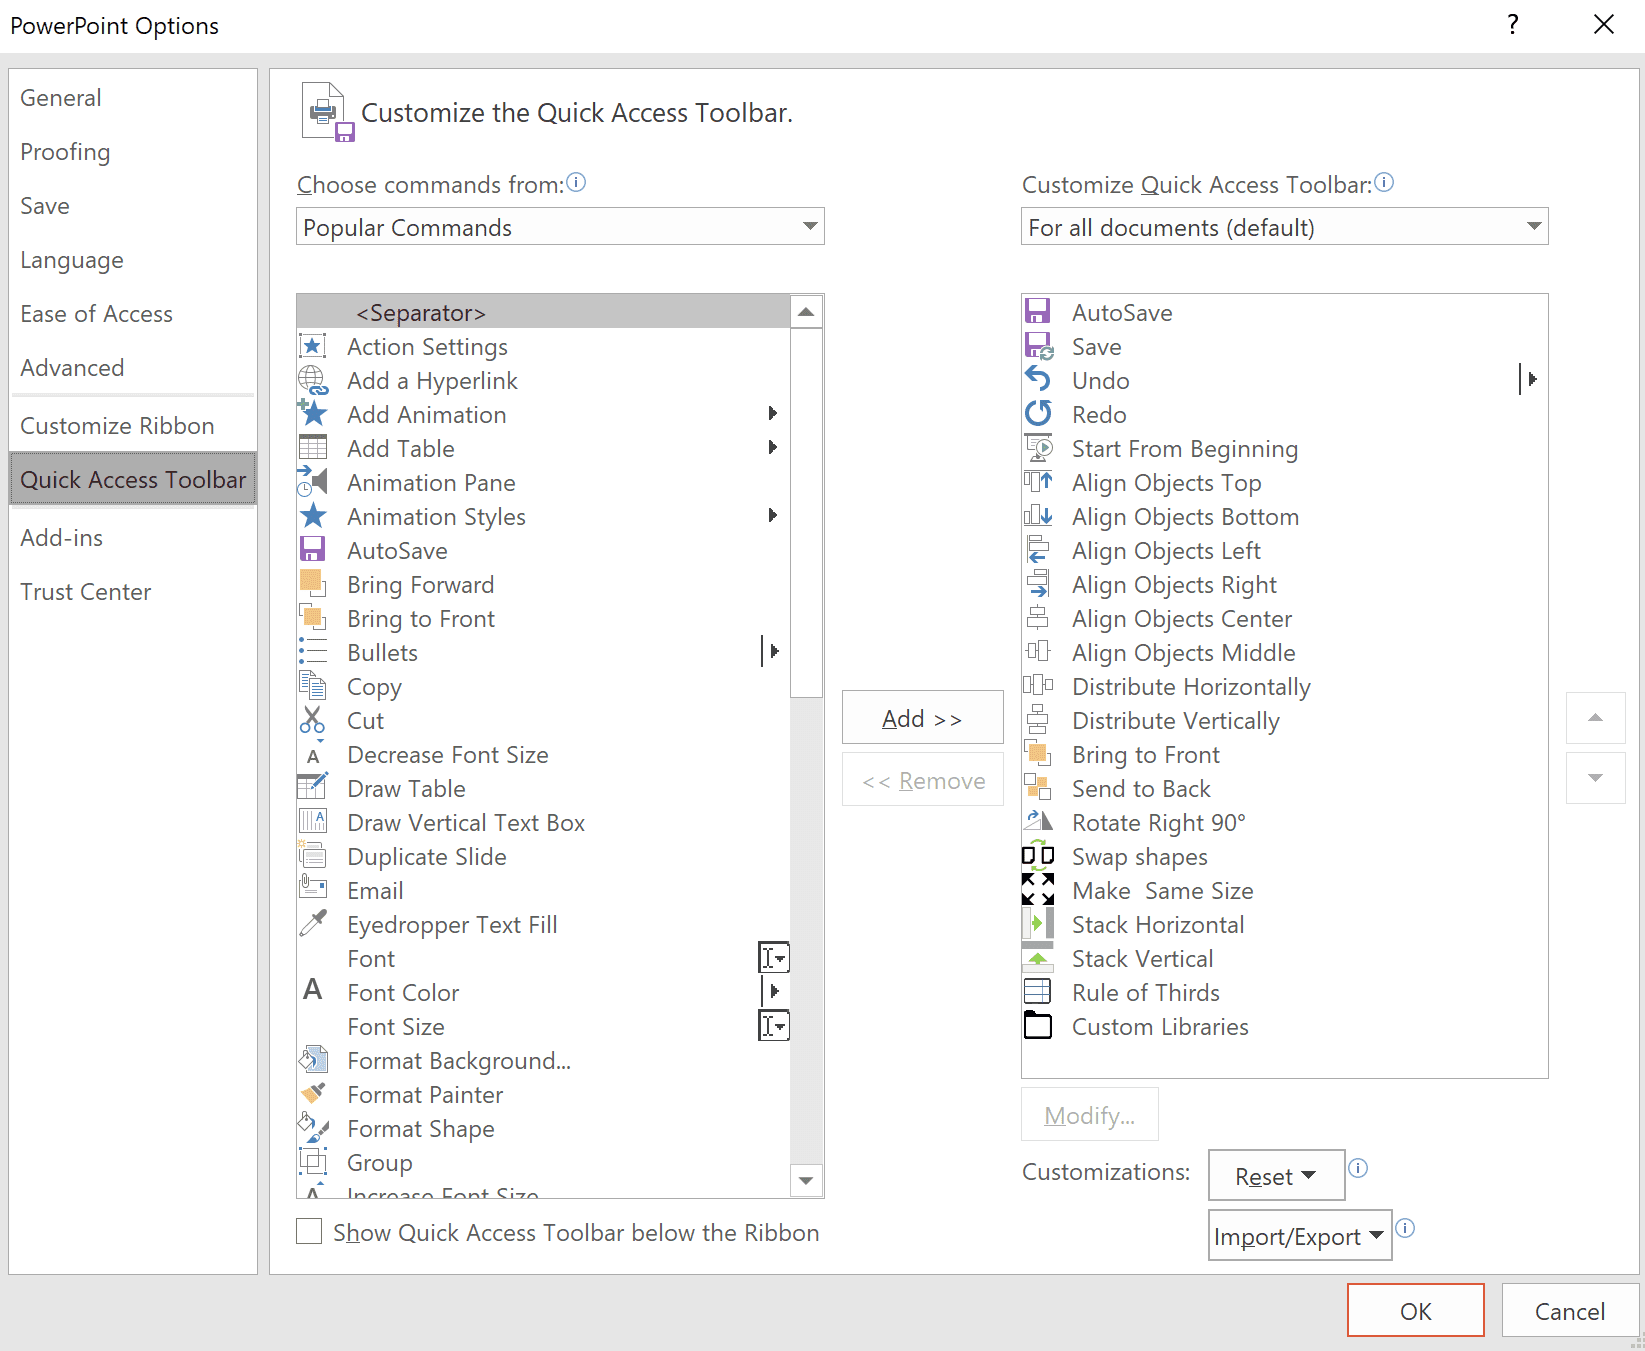
Task: Click the help question mark in title bar
Action: click(1513, 25)
